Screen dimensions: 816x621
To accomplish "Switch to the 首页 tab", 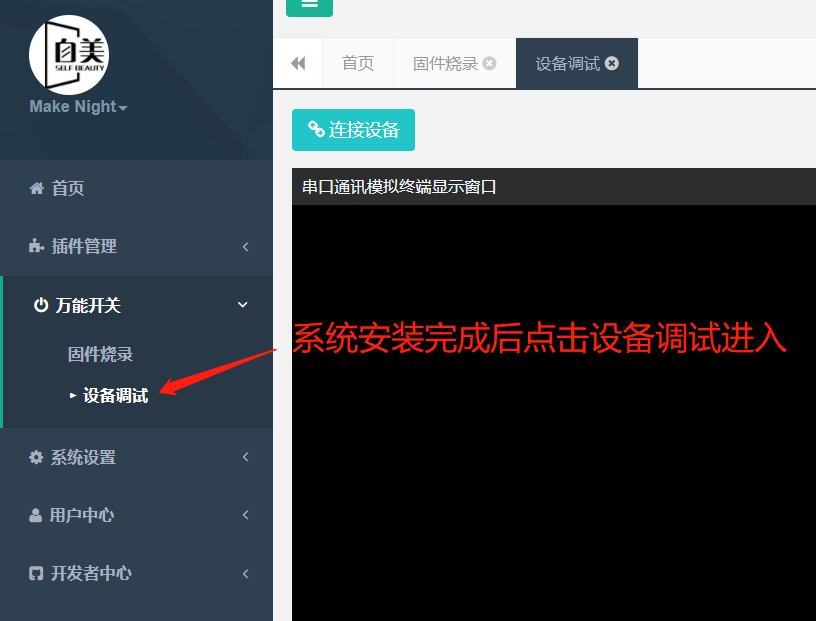I will point(358,64).
